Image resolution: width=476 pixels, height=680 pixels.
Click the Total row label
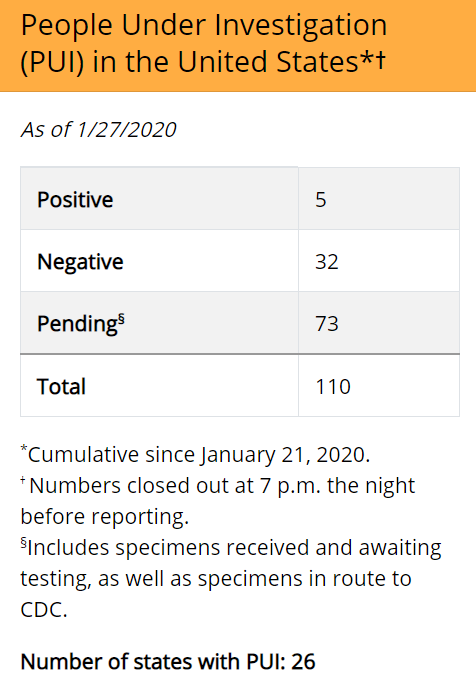61,386
